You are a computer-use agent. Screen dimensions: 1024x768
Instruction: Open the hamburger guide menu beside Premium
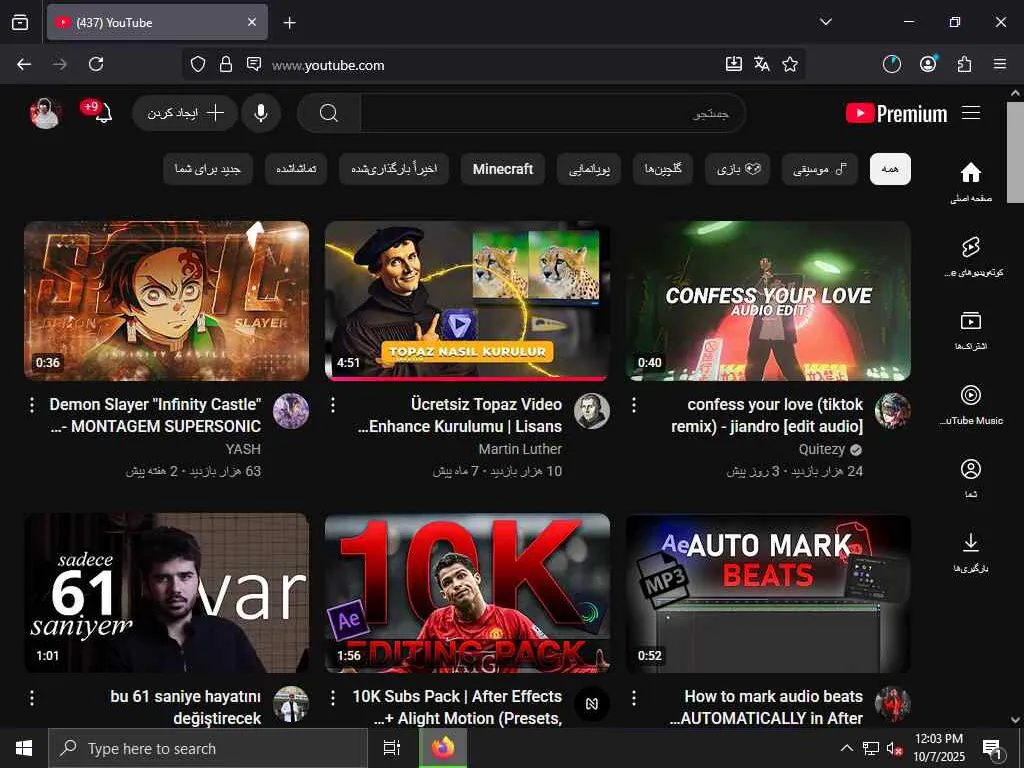click(x=971, y=113)
